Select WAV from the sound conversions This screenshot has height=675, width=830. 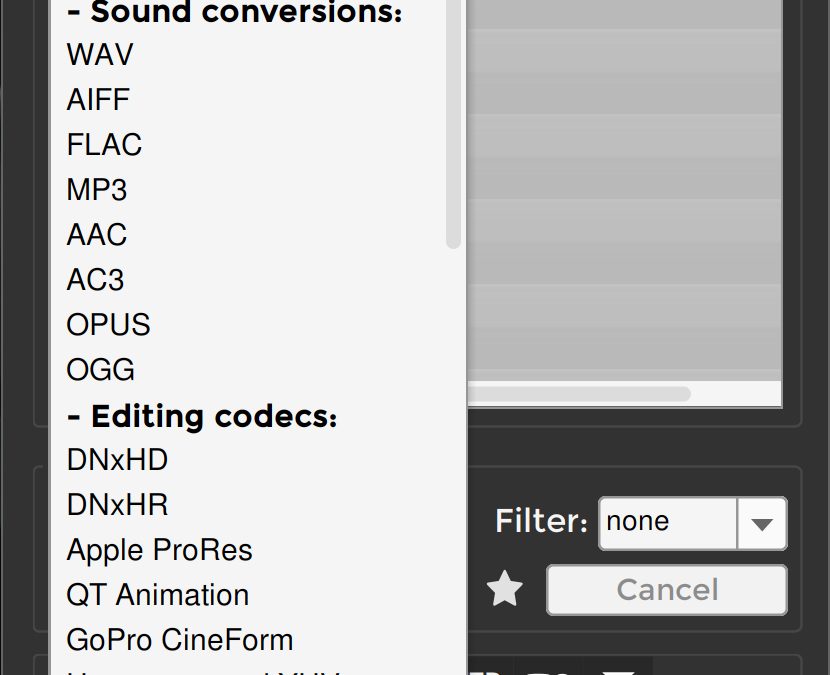click(x=100, y=55)
